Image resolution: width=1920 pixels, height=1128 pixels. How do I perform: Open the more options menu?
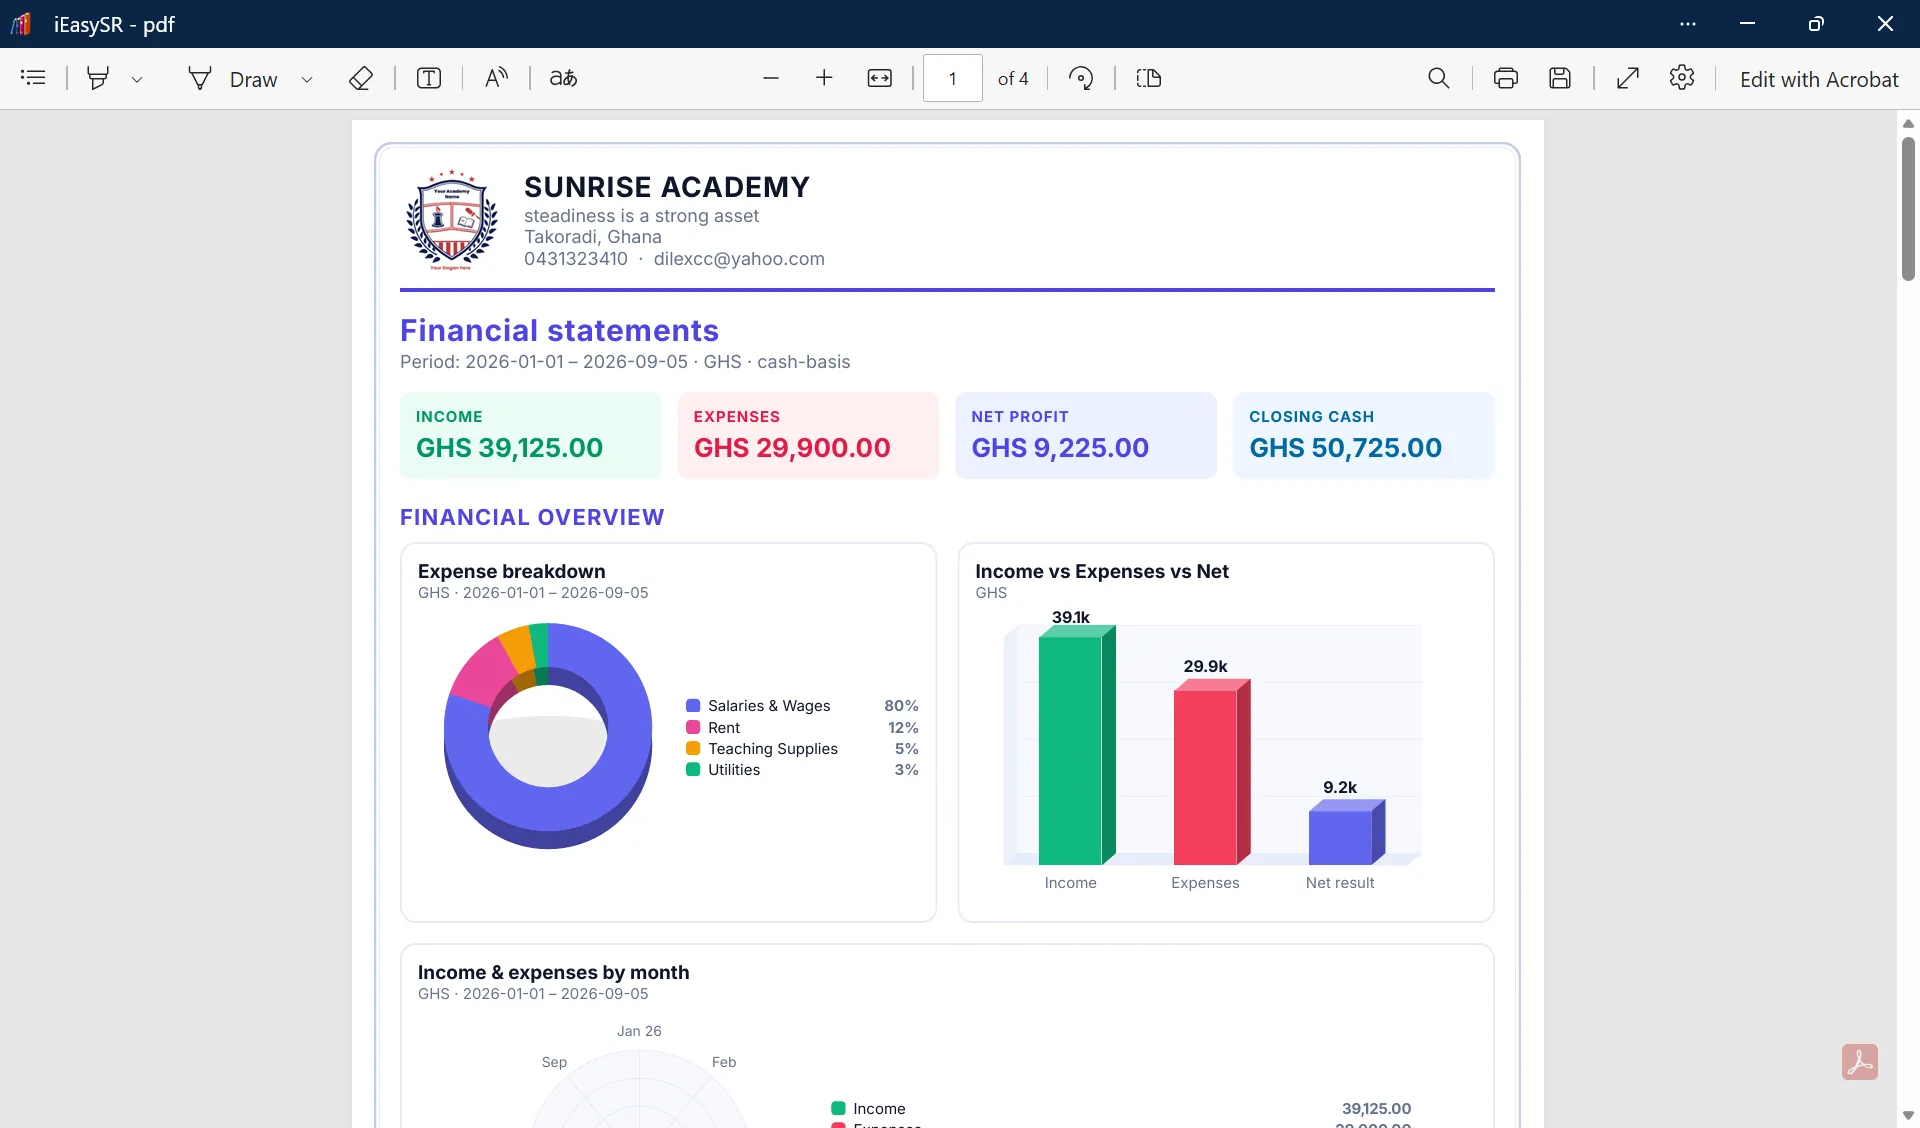(1688, 24)
